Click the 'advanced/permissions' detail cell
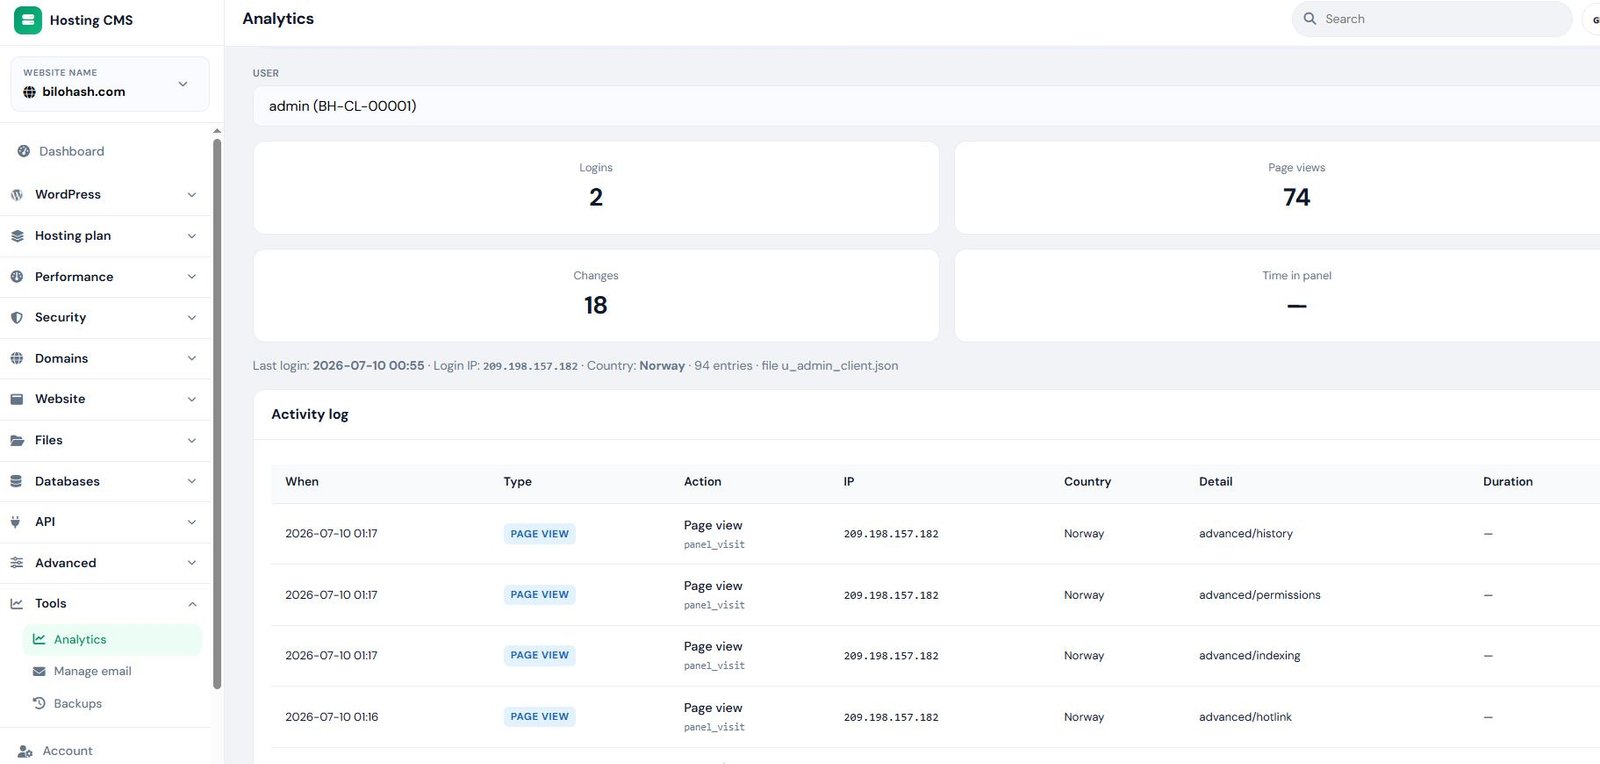 coord(1259,595)
